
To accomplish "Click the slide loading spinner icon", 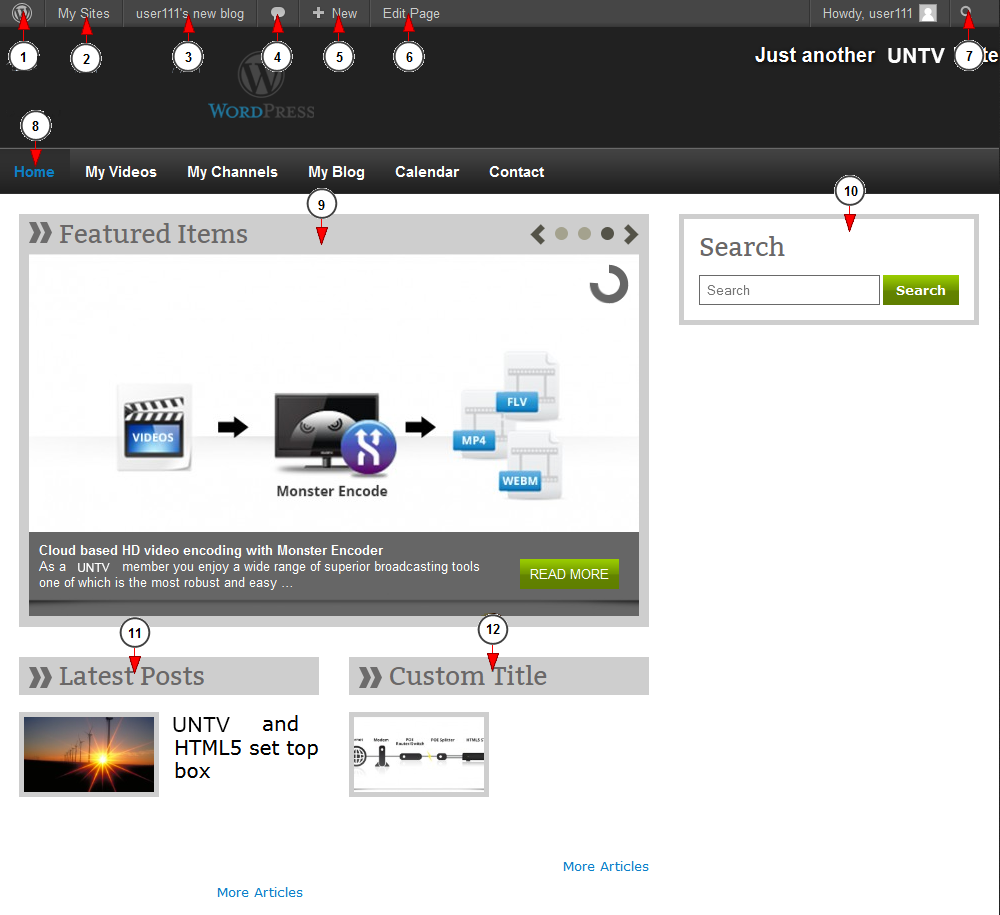I will (609, 284).
